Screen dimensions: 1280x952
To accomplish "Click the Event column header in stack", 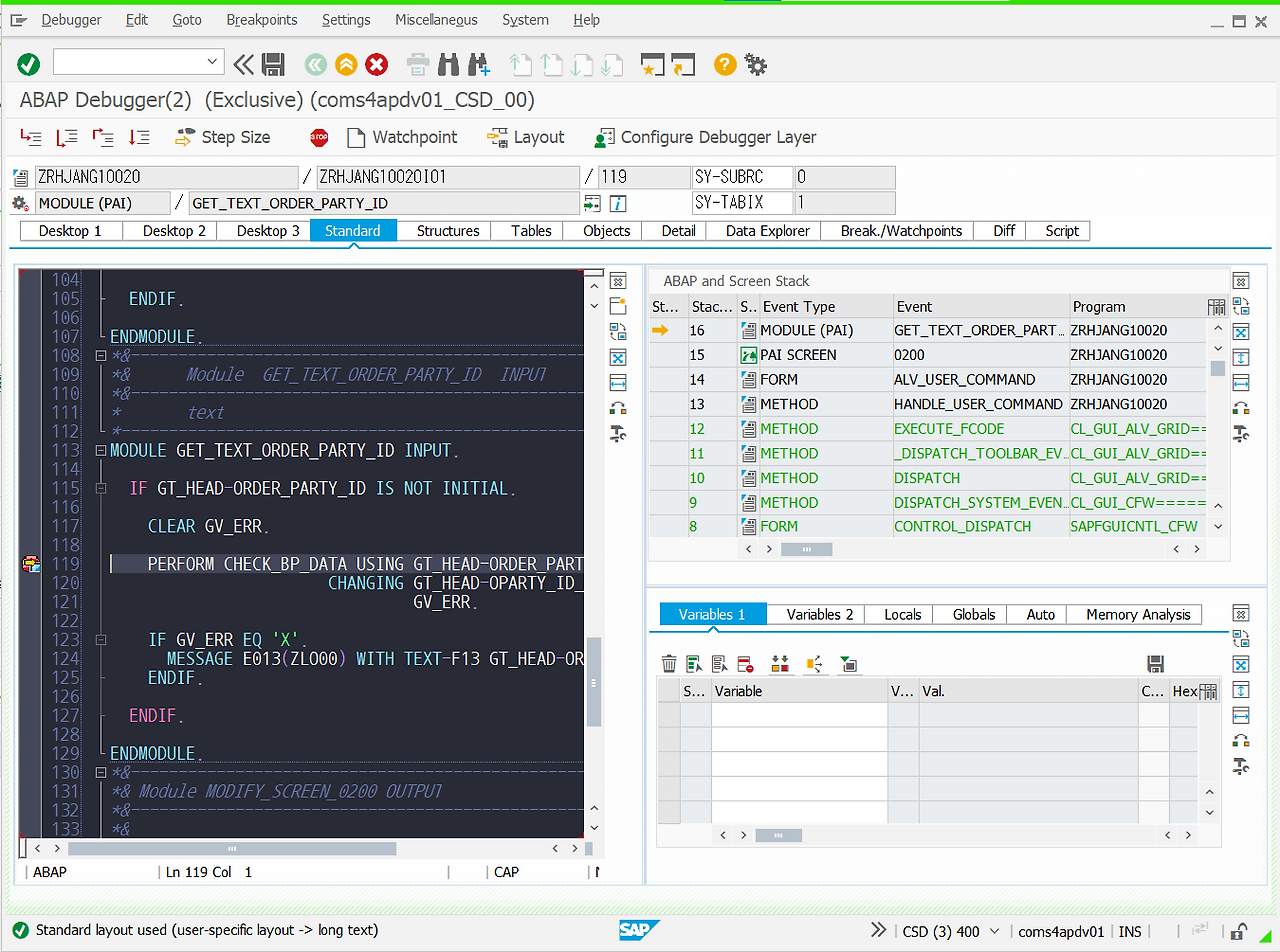I will (x=980, y=306).
